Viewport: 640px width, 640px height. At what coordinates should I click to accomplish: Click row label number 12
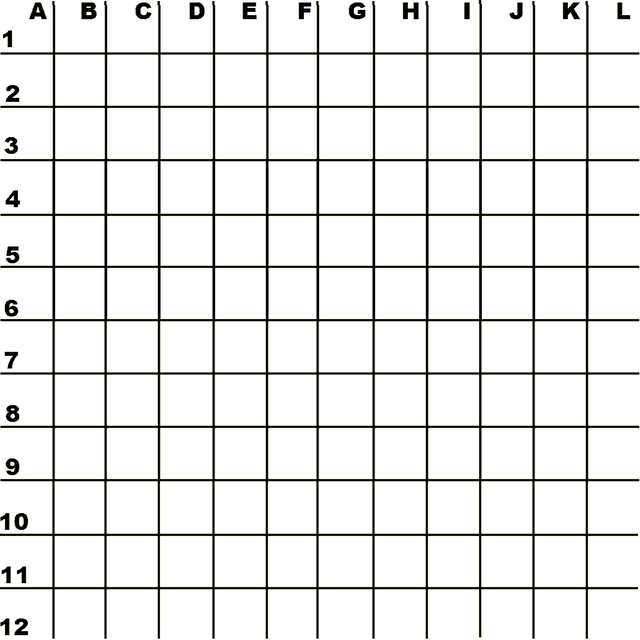pyautogui.click(x=15, y=627)
